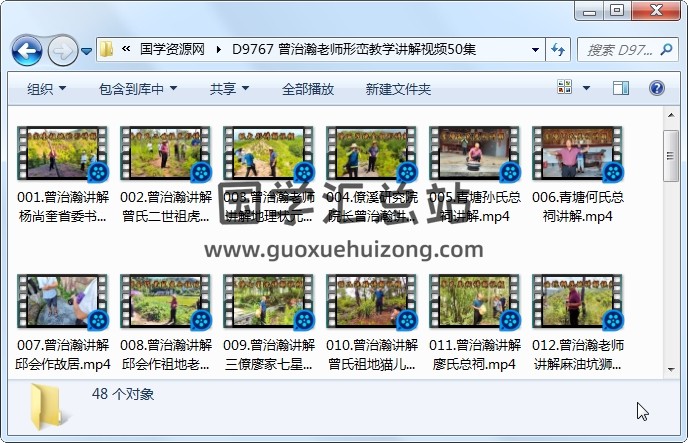Select video 002.曾治瀚讲解曾氏二世祖虎

tap(166, 175)
